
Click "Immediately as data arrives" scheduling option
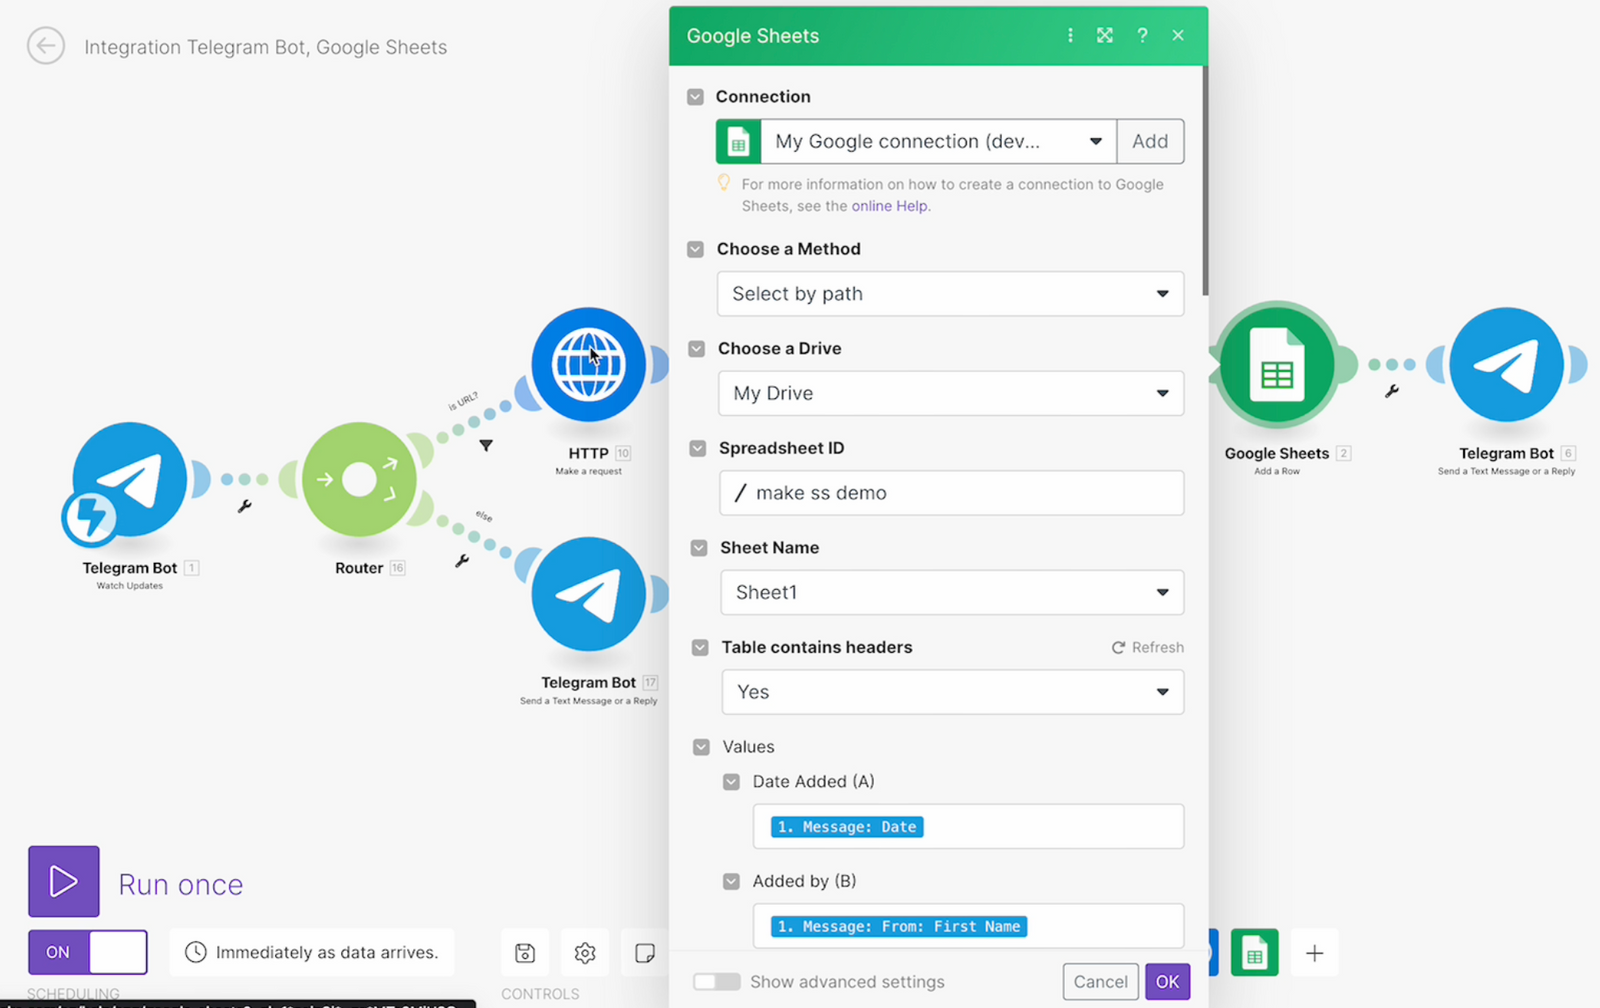312,952
